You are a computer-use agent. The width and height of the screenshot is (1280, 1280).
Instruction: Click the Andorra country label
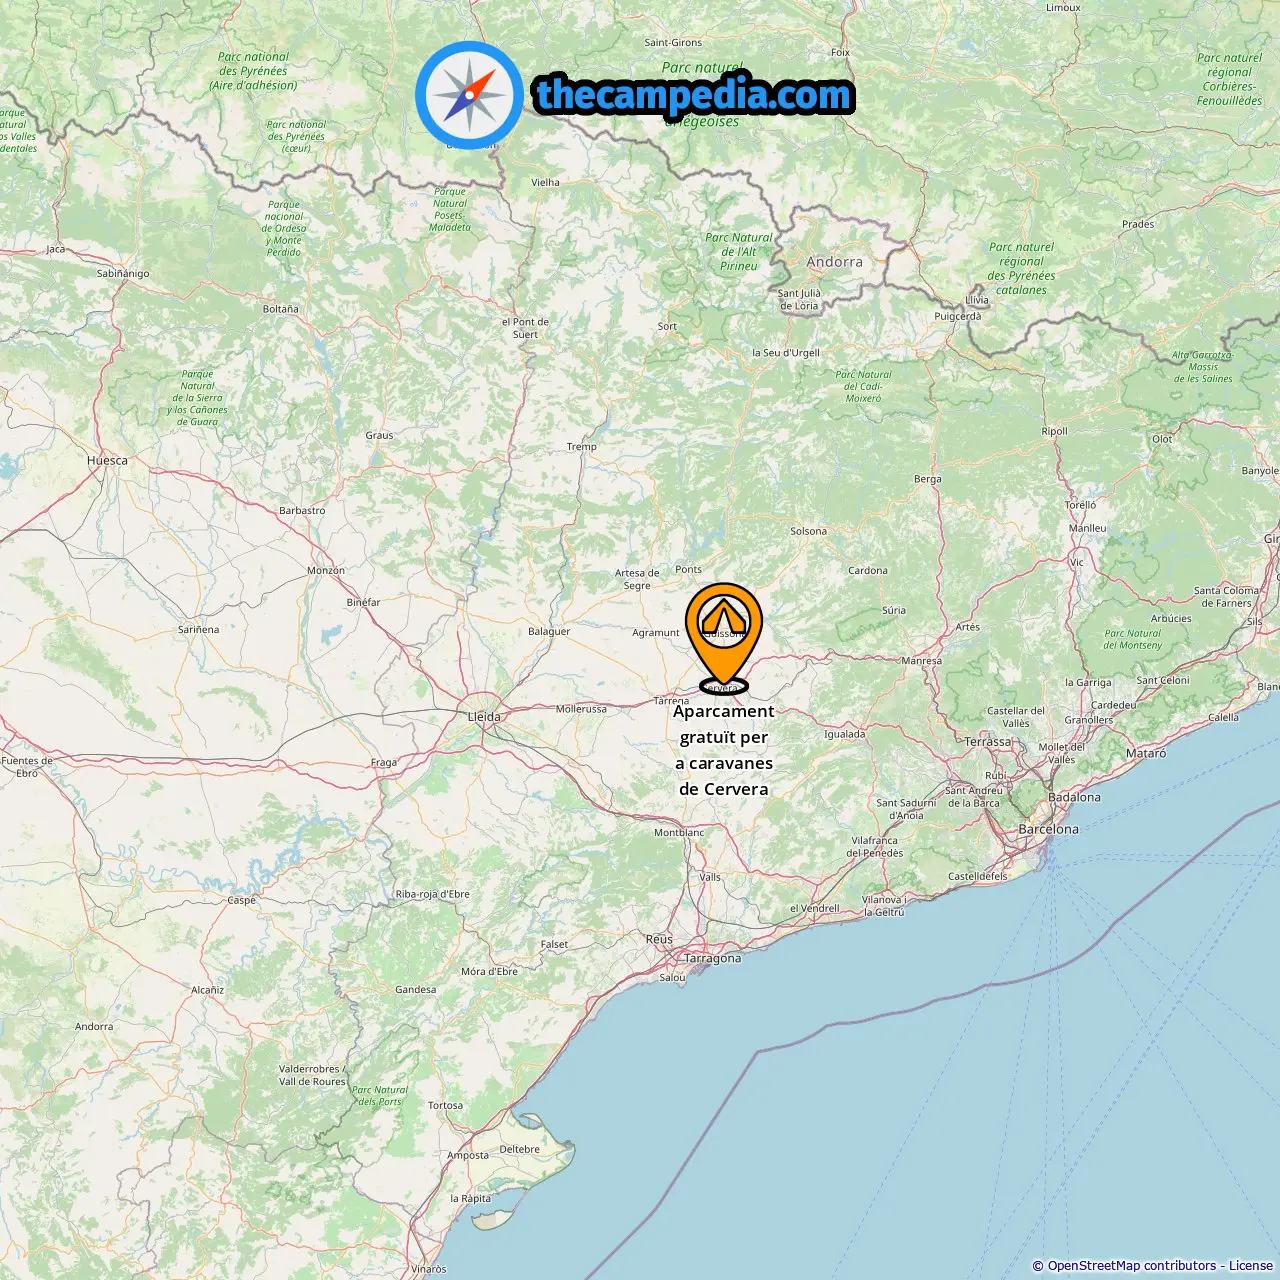click(834, 262)
